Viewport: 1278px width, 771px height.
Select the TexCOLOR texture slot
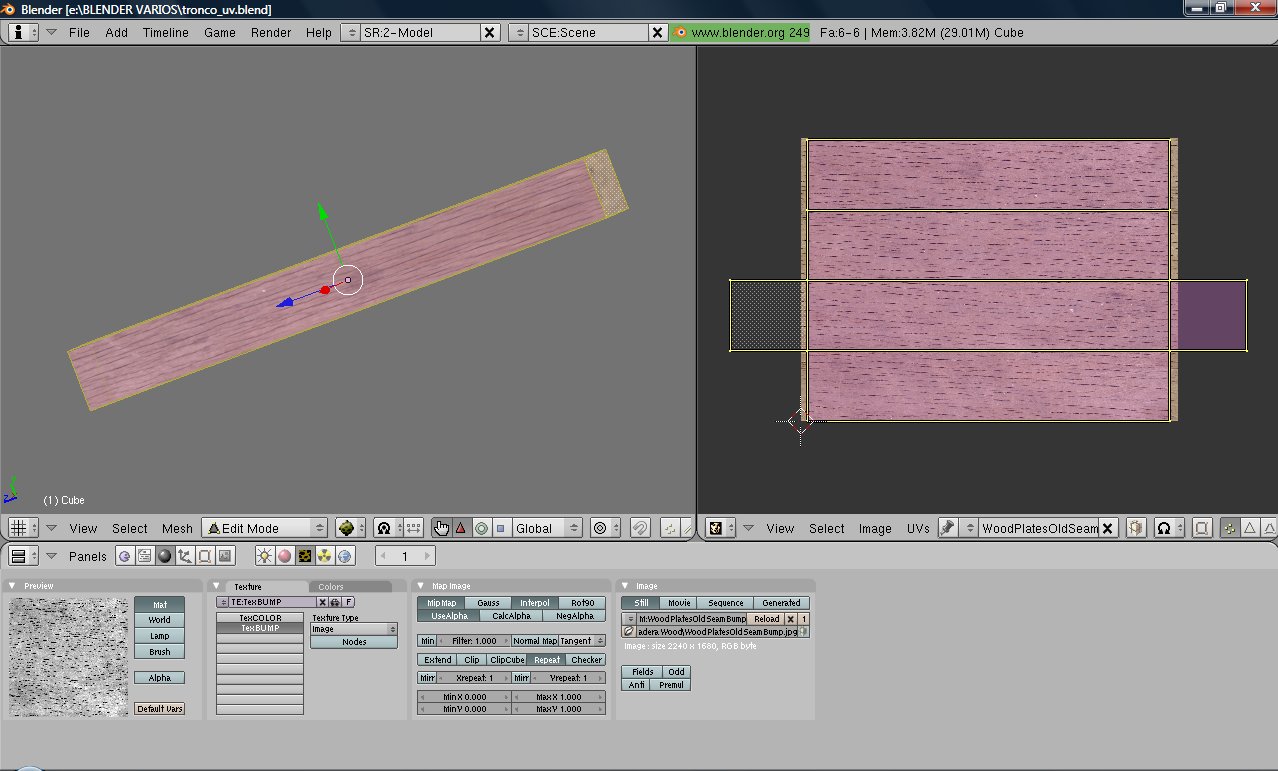[x=260, y=618]
